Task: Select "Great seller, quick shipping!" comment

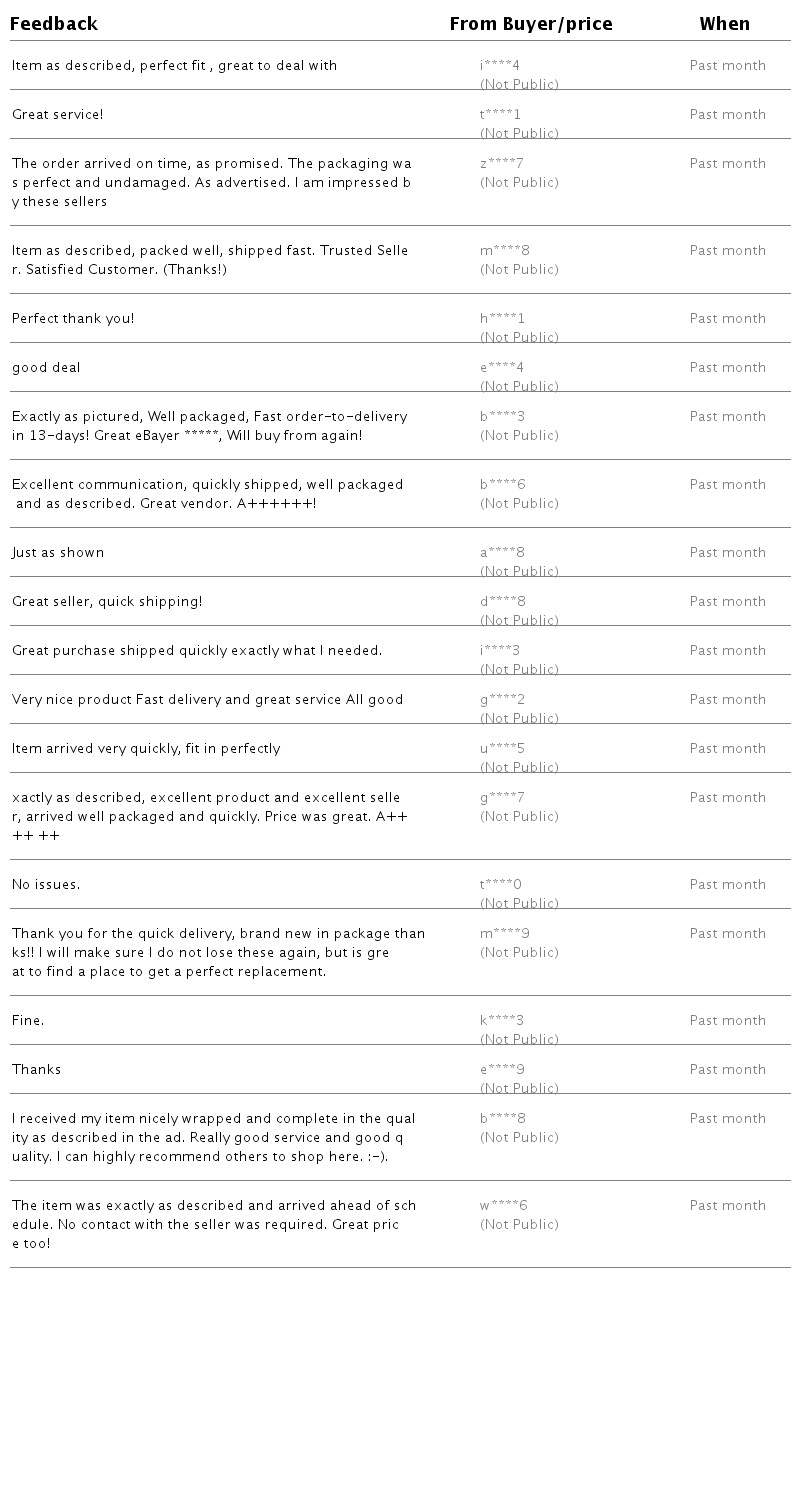Action: pos(107,602)
